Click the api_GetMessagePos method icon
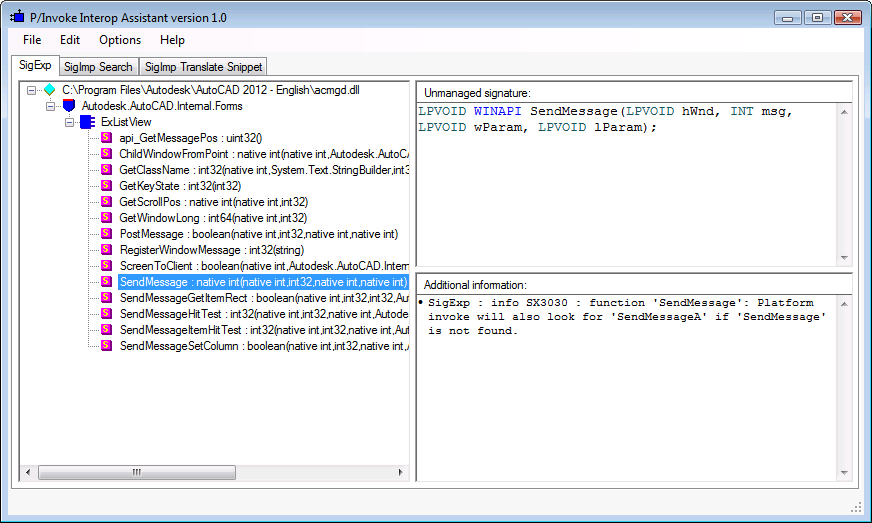The image size is (872, 523). pos(106,138)
